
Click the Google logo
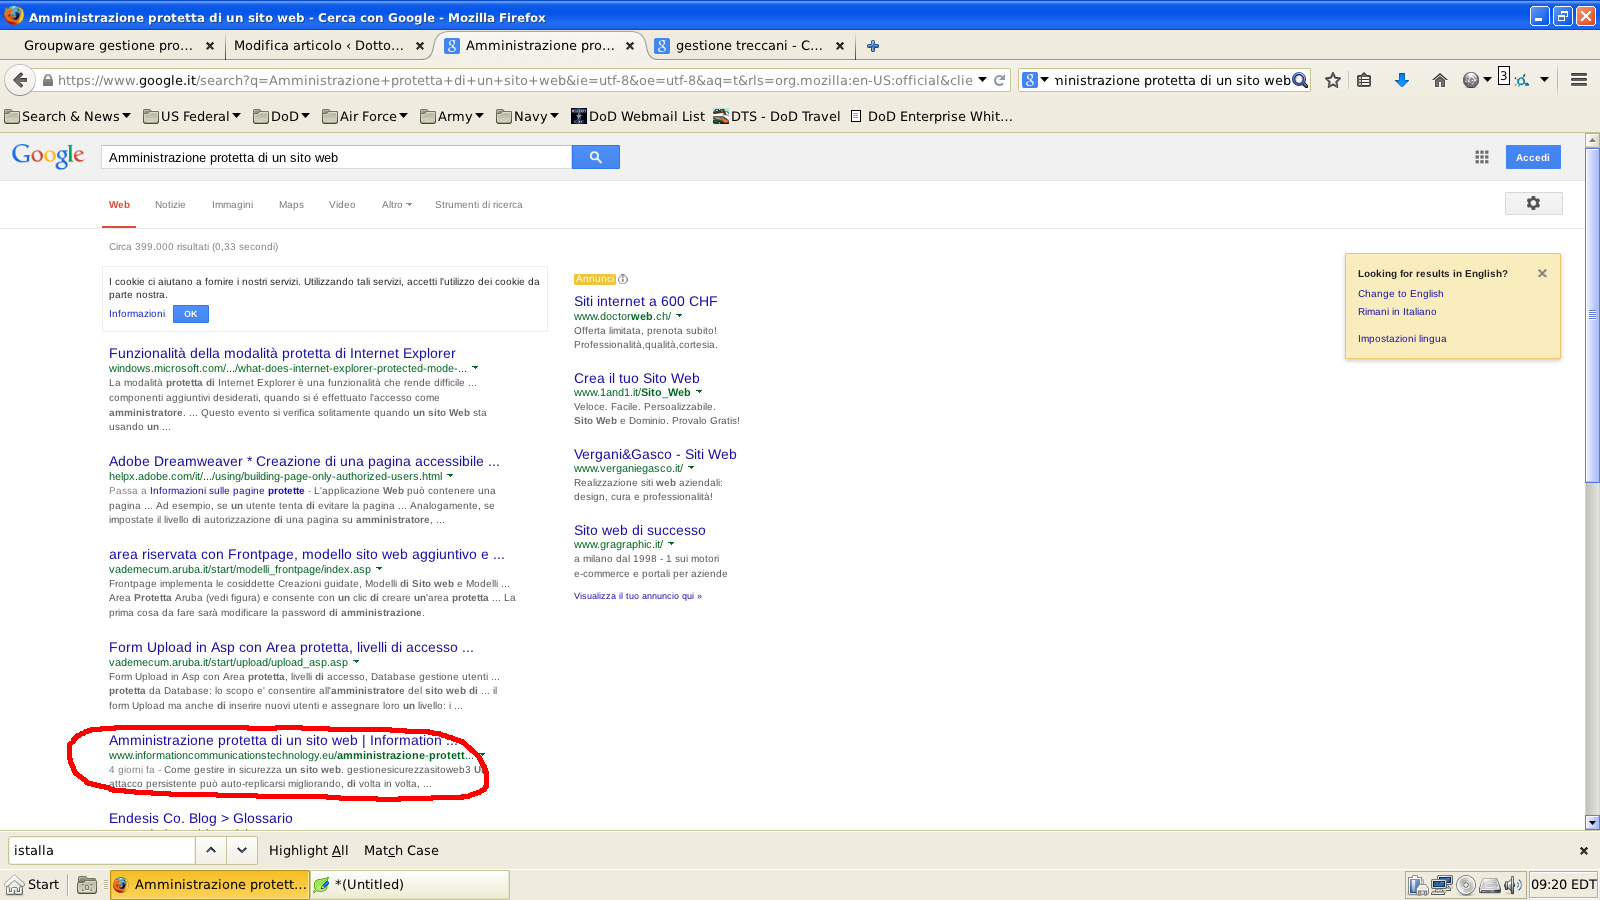pos(48,156)
